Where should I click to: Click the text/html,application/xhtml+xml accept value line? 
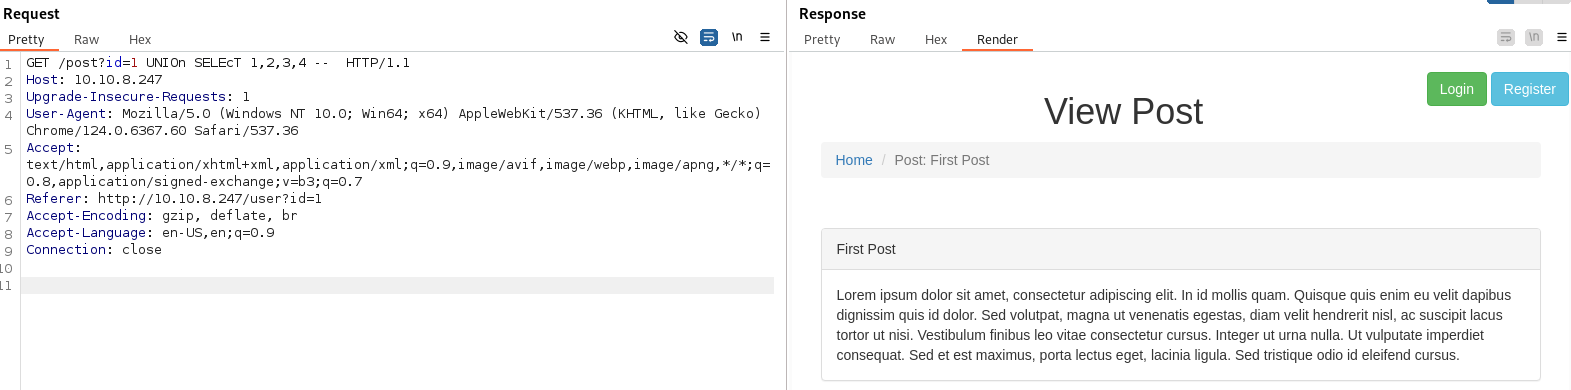click(x=398, y=164)
